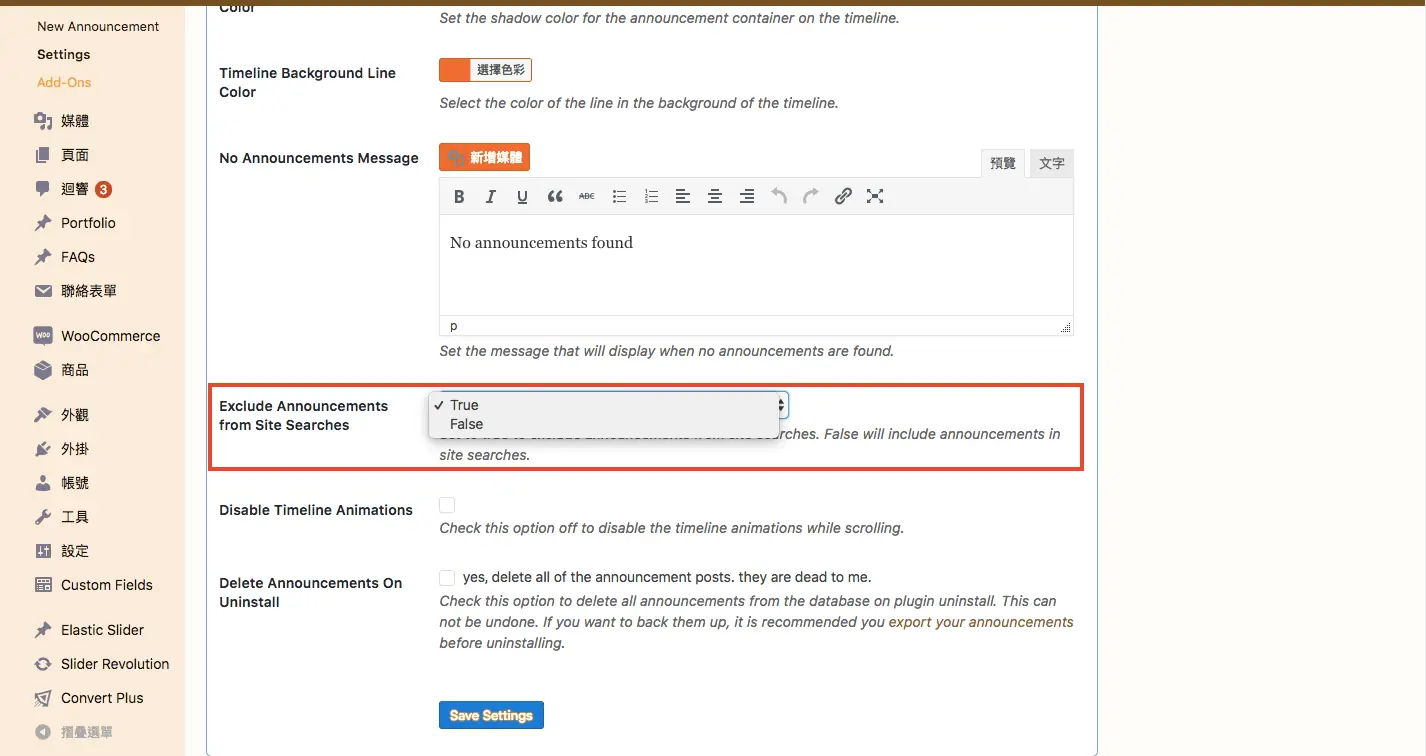1426x756 pixels.
Task: Insert or edit link icon
Action: 843,197
